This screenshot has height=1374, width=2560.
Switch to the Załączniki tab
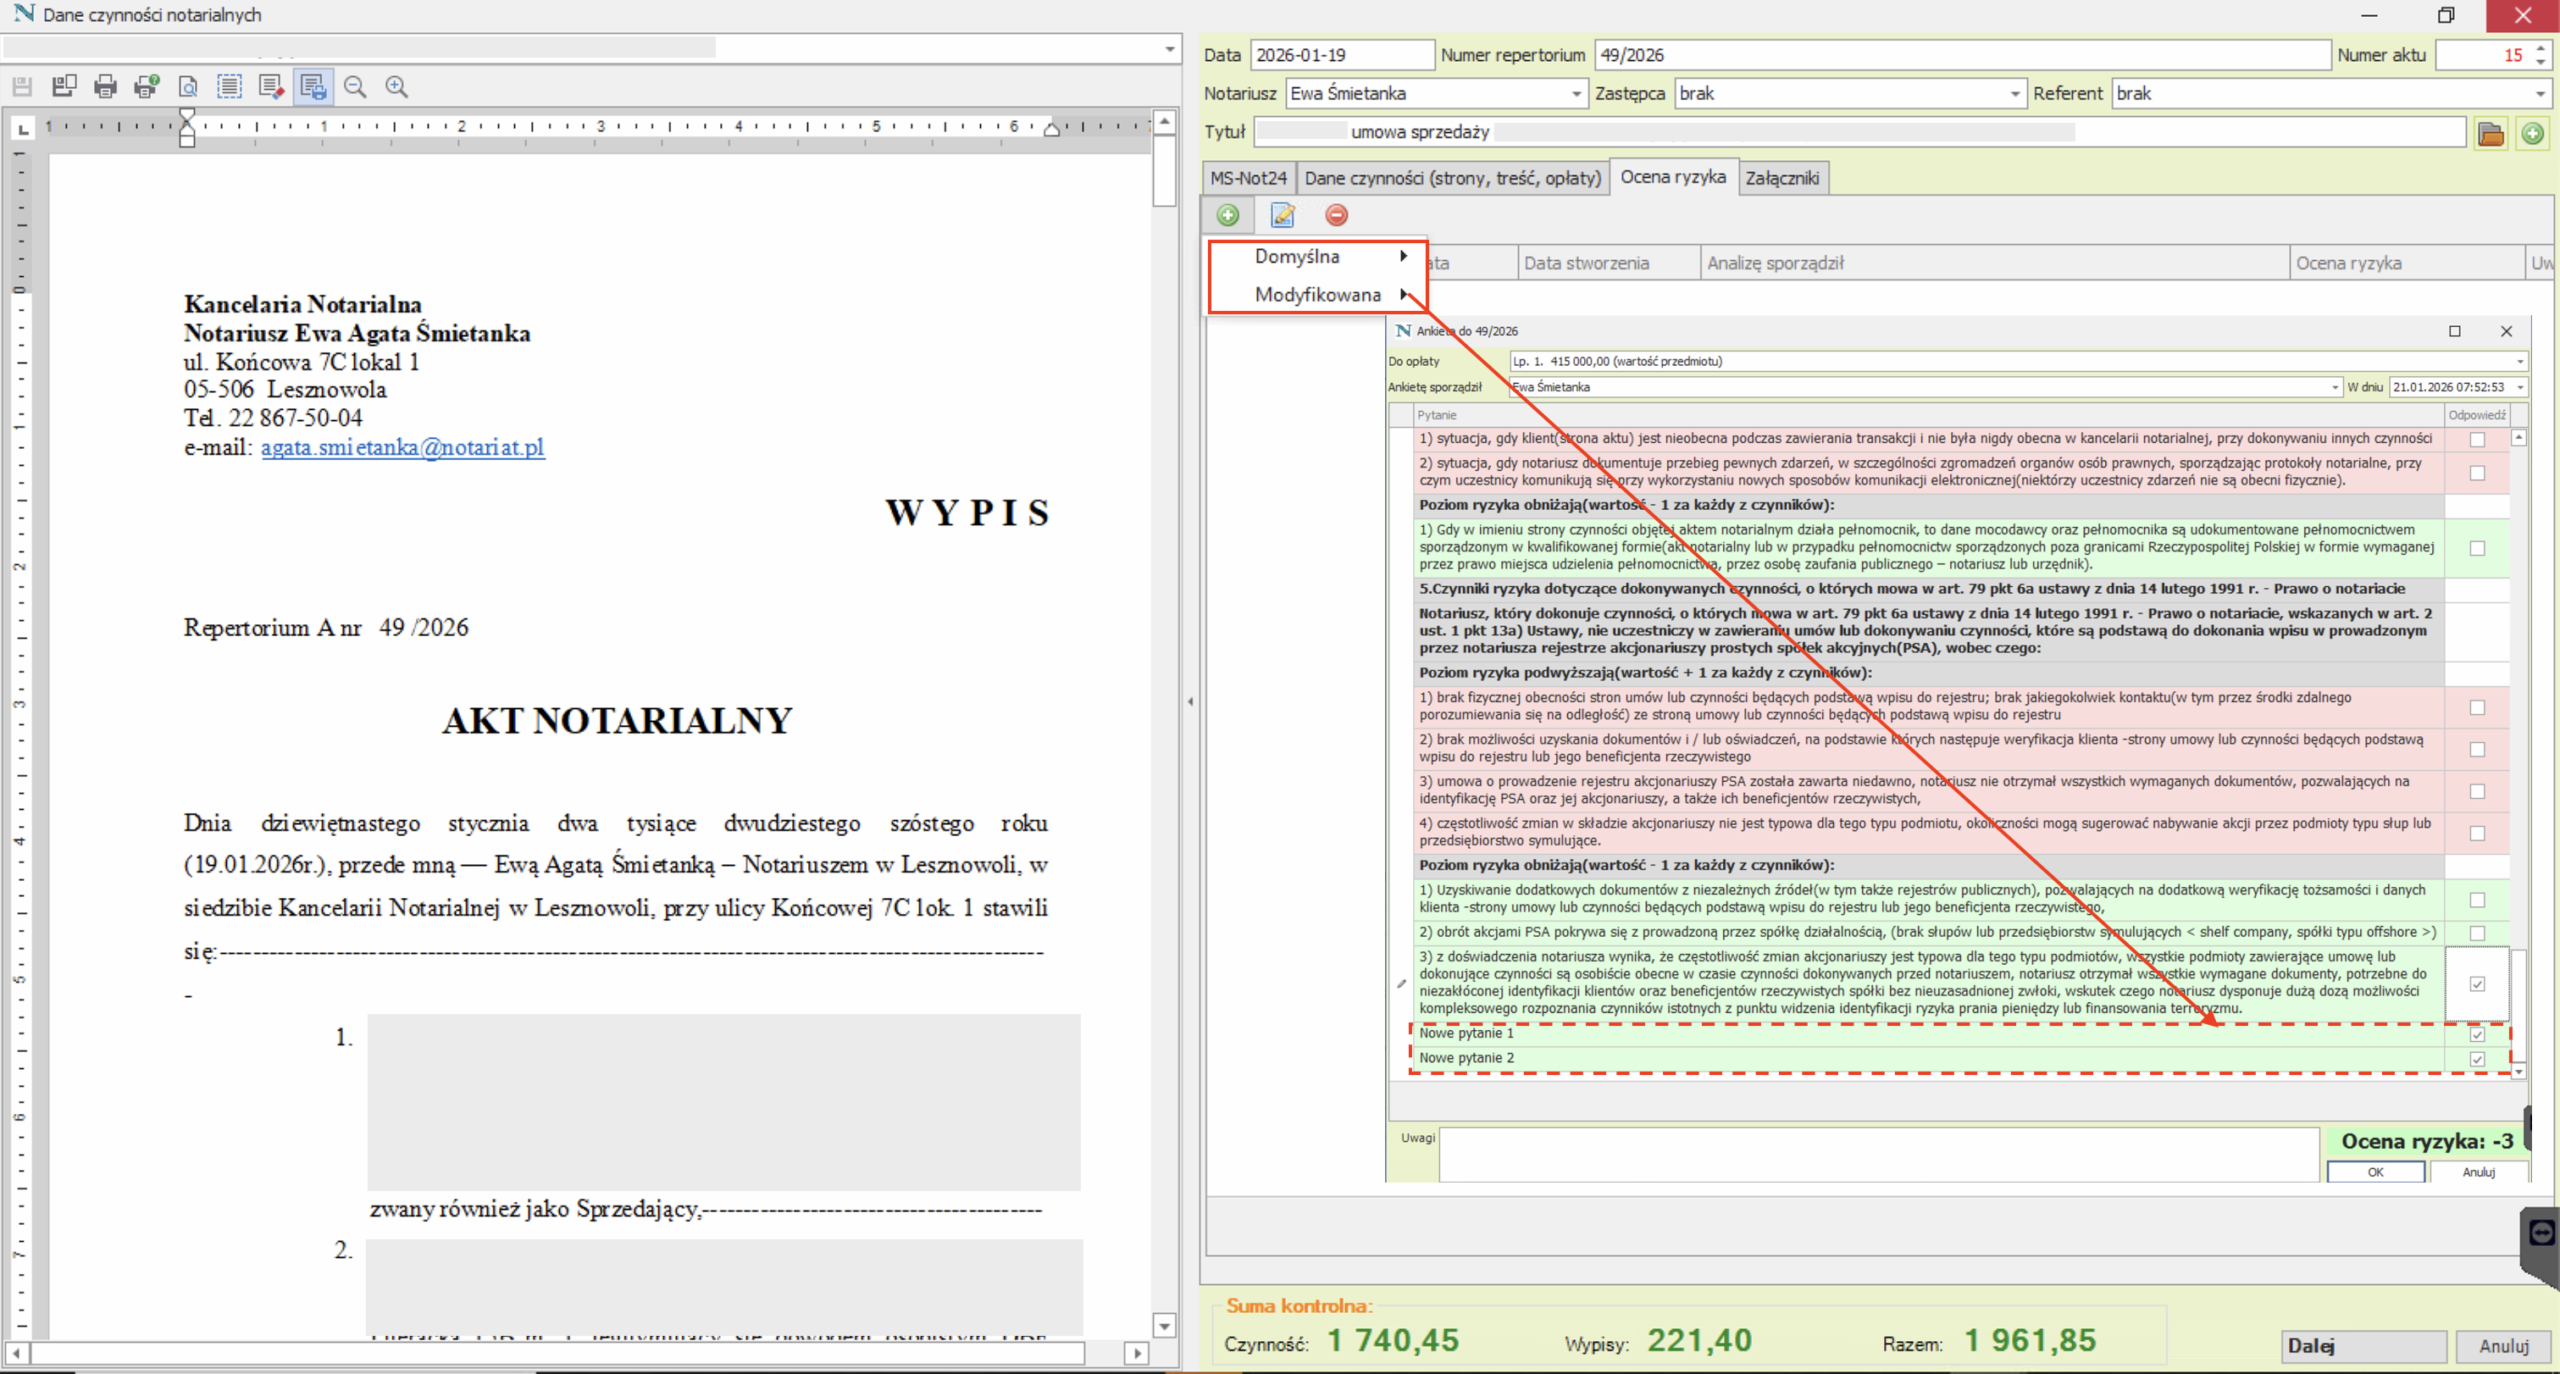(x=1781, y=178)
